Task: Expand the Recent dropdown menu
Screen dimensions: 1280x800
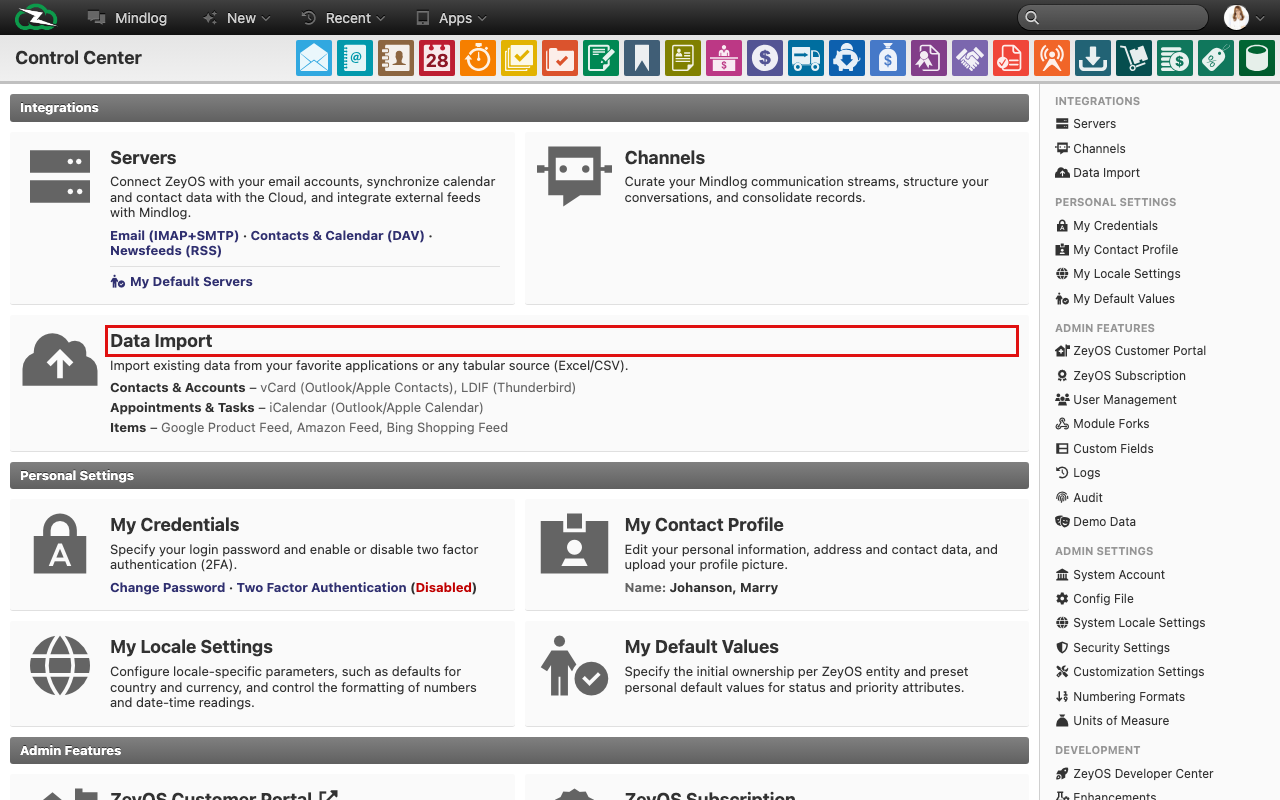Action: tap(343, 18)
